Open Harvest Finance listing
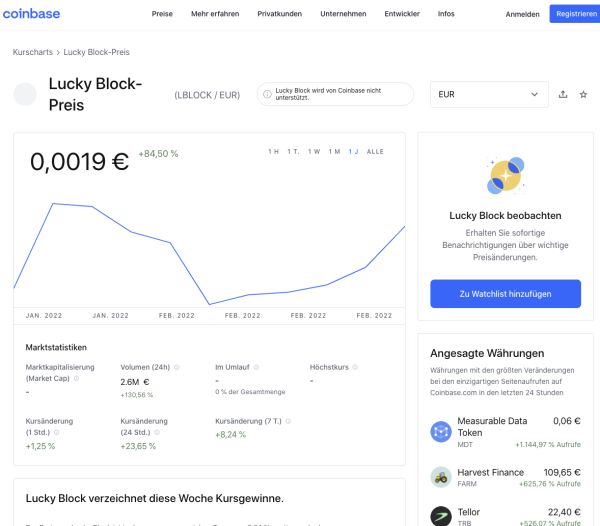The width and height of the screenshot is (600, 526). click(505, 477)
